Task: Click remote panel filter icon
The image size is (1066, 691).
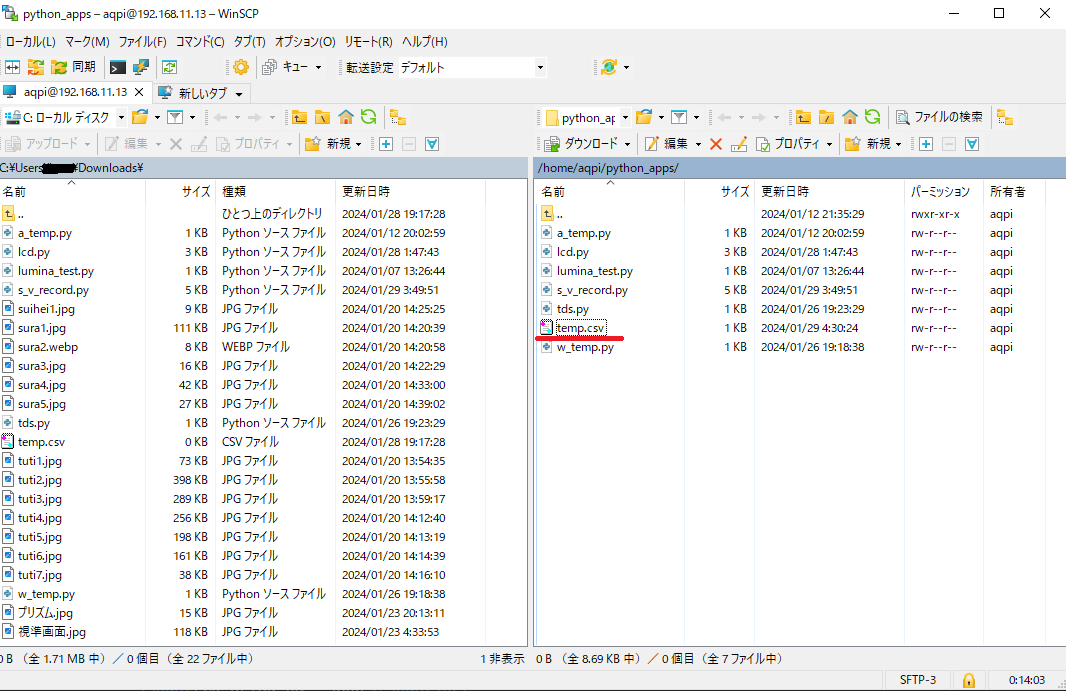Action: 679,118
